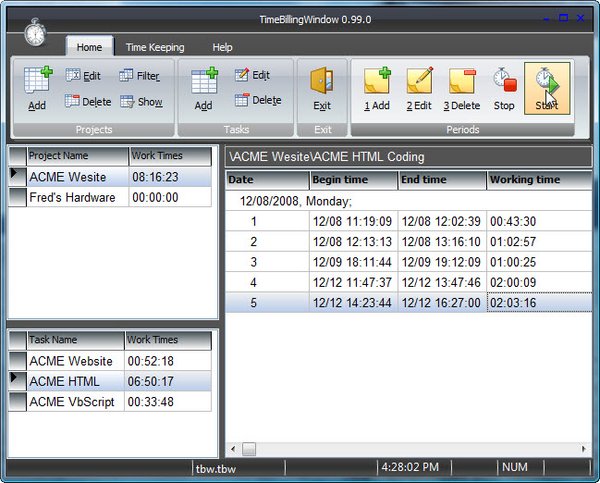This screenshot has width=600, height=483.
Task: Click the Working time column header
Action: (540, 180)
